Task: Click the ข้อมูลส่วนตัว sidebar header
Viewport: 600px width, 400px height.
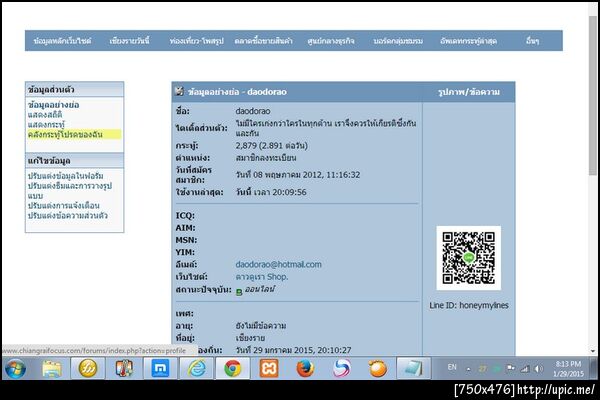Action: pos(74,90)
